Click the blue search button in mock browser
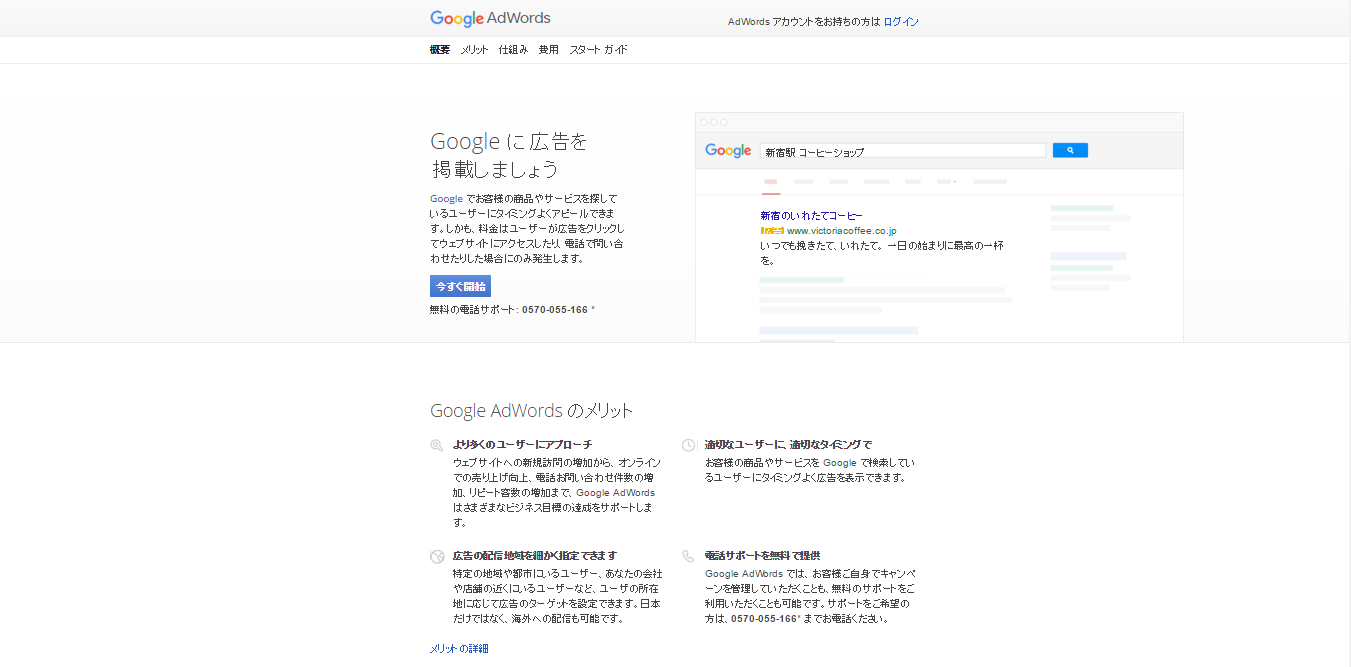Viewport: 1351px width, 667px height. (x=1070, y=150)
